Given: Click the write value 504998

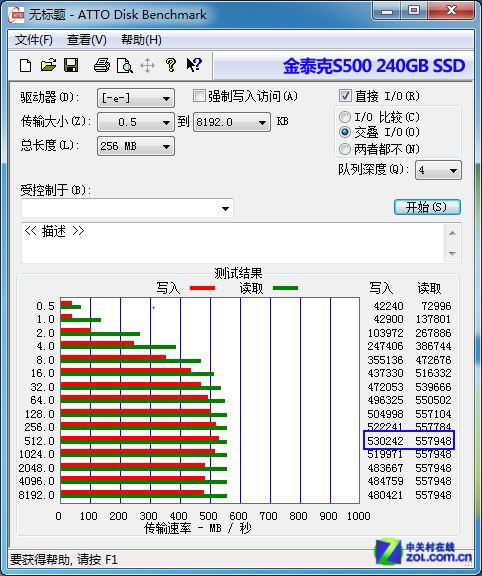Looking at the screenshot, I should (385, 414).
